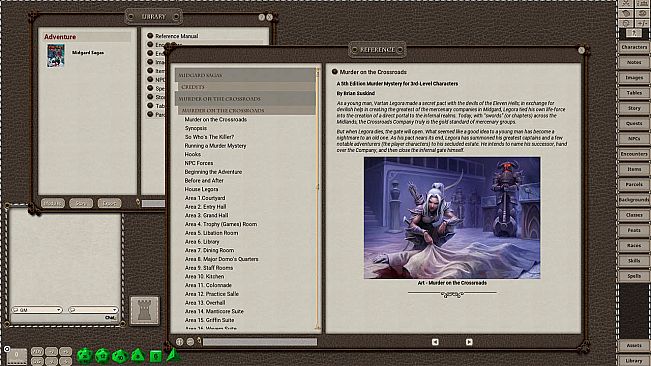Click the Murder on the Crossroads artwork
This screenshot has height=366, width=651.
(x=452, y=218)
